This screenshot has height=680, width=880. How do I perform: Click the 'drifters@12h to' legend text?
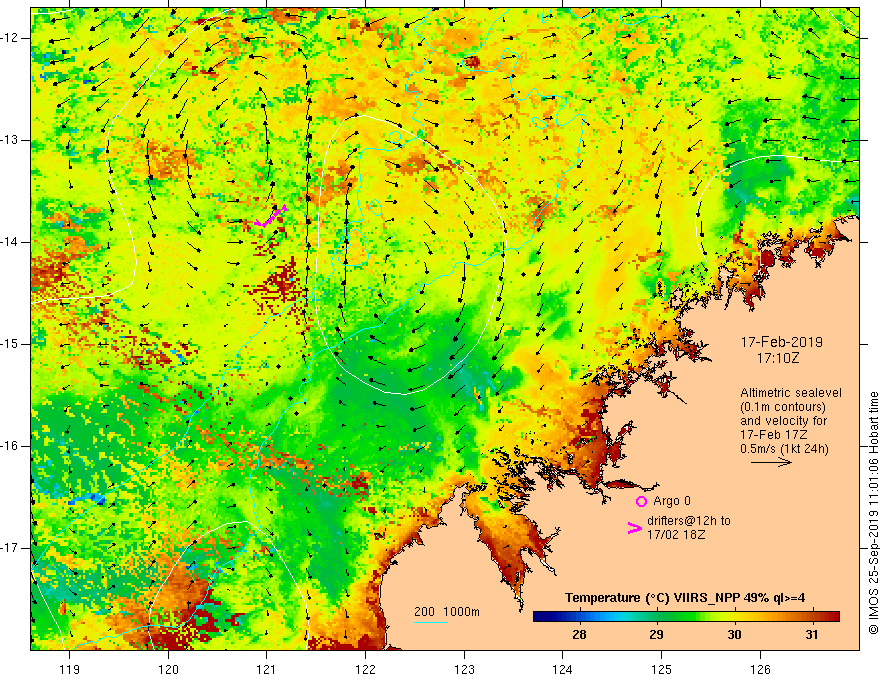pyautogui.click(x=689, y=521)
